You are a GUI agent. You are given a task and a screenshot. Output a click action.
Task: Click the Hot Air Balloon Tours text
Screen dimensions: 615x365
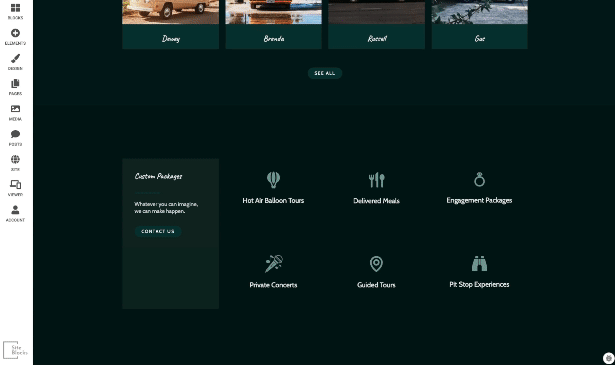[x=273, y=201]
